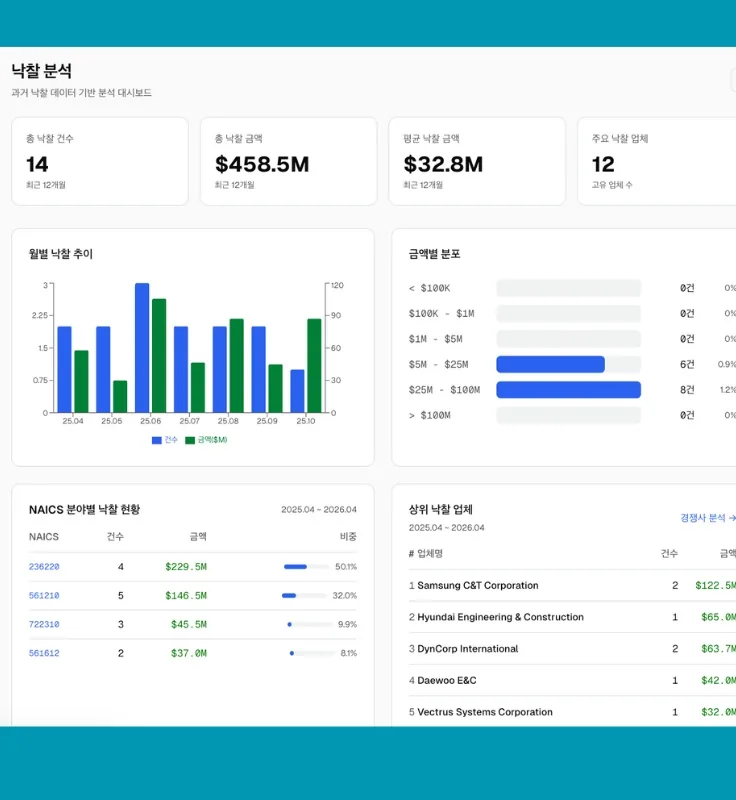Click the $37.0M amount cell
Image resolution: width=736 pixels, height=800 pixels.
[x=189, y=653]
